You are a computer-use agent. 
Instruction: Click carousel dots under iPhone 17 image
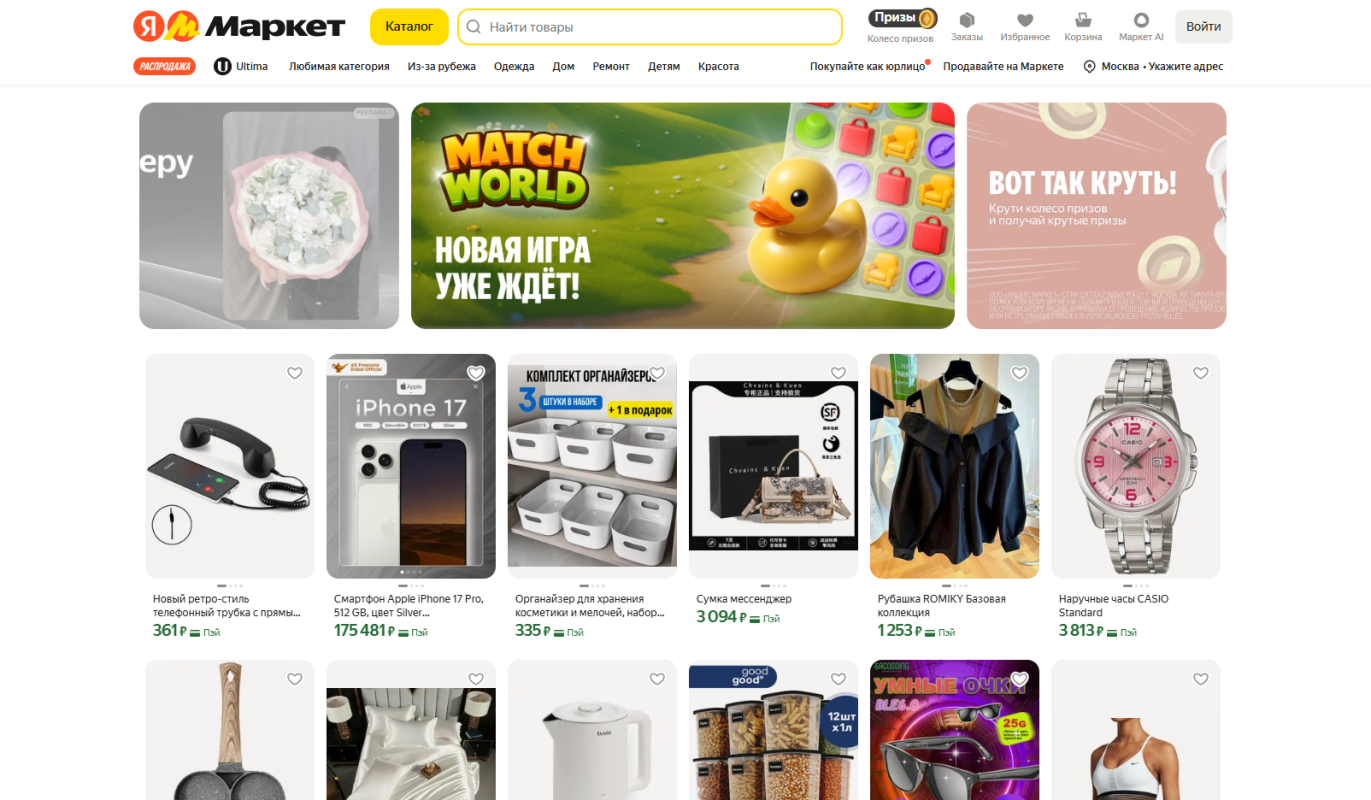click(411, 585)
